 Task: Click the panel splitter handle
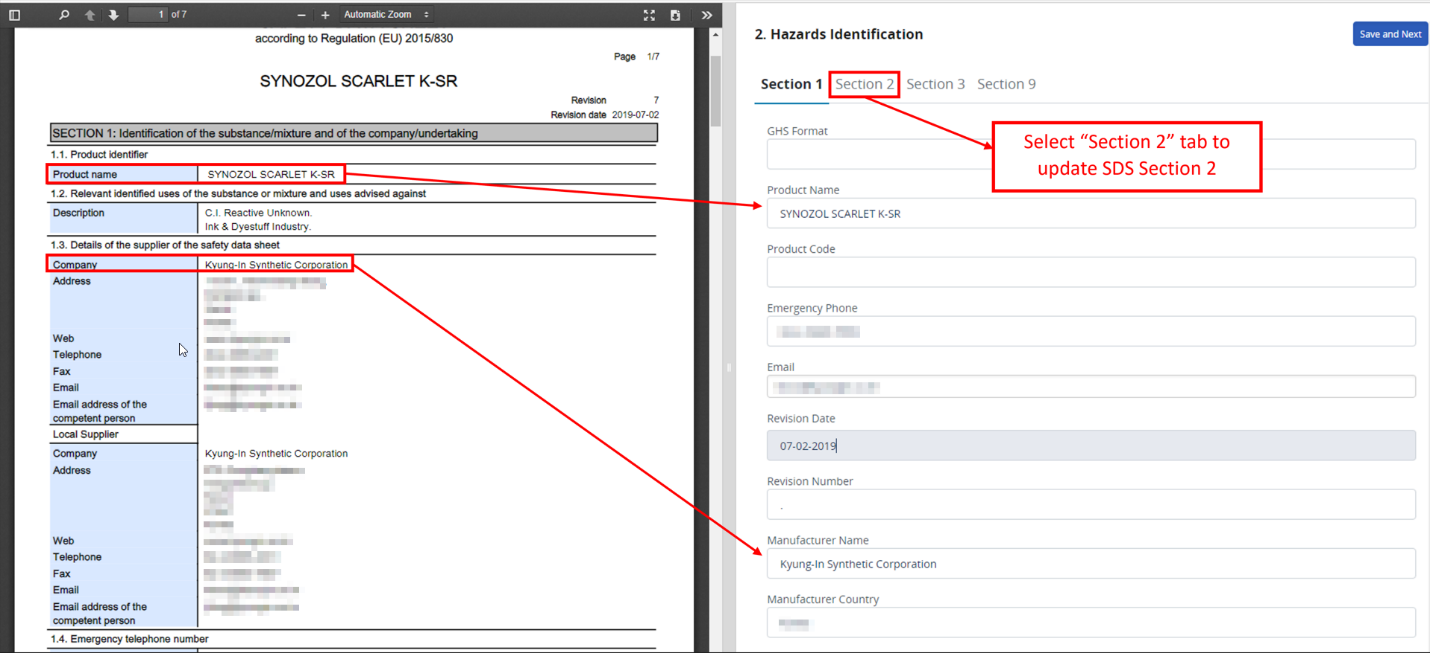coord(728,367)
